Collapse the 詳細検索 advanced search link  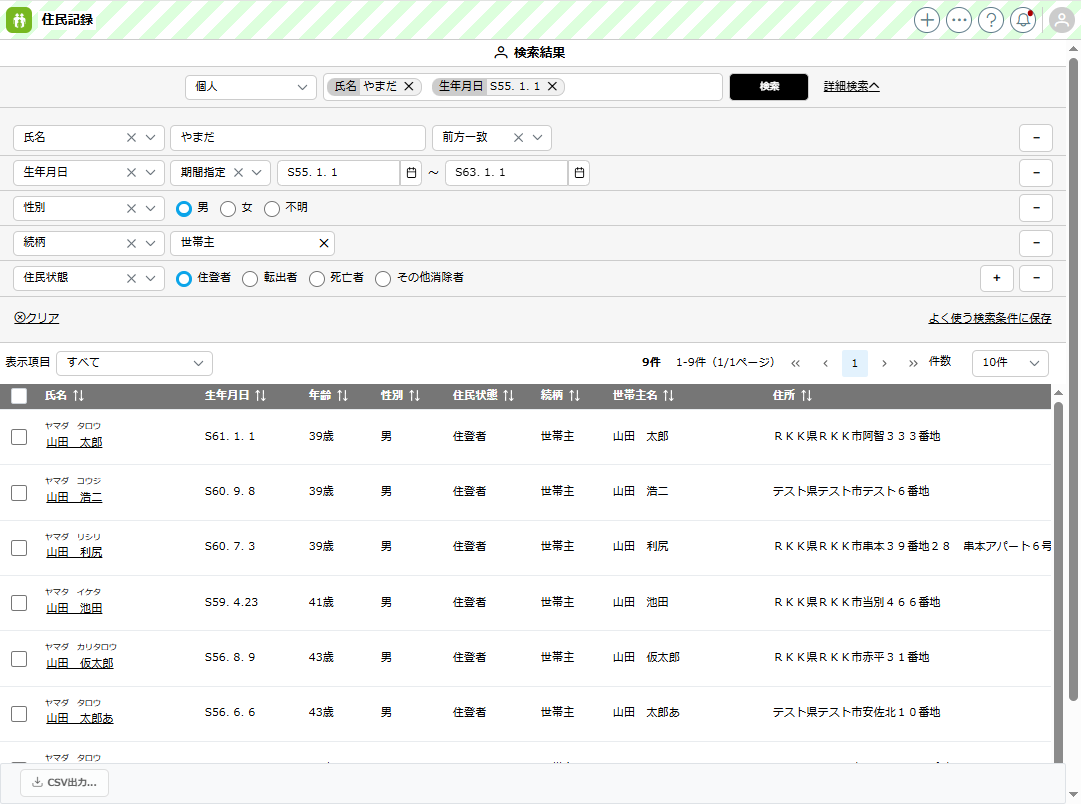pyautogui.click(x=851, y=86)
